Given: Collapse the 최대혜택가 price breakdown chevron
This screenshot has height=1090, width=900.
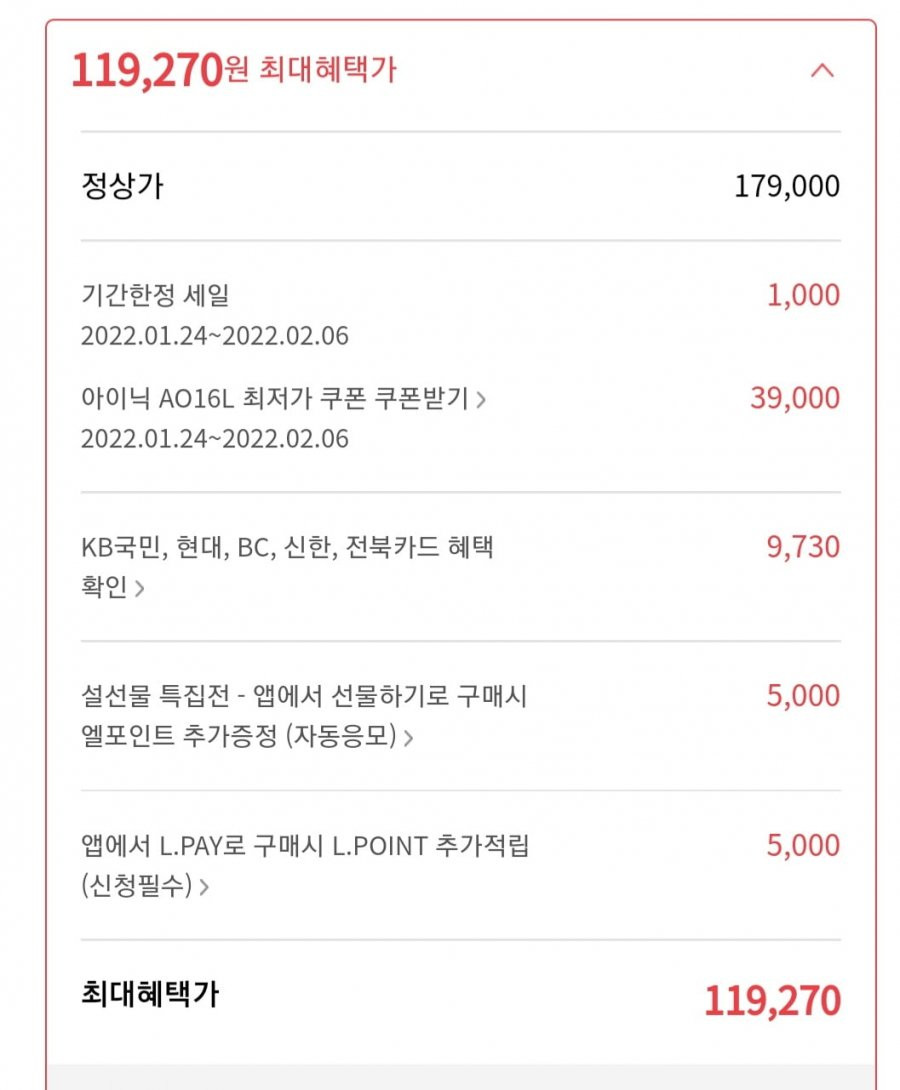Looking at the screenshot, I should coord(822,71).
